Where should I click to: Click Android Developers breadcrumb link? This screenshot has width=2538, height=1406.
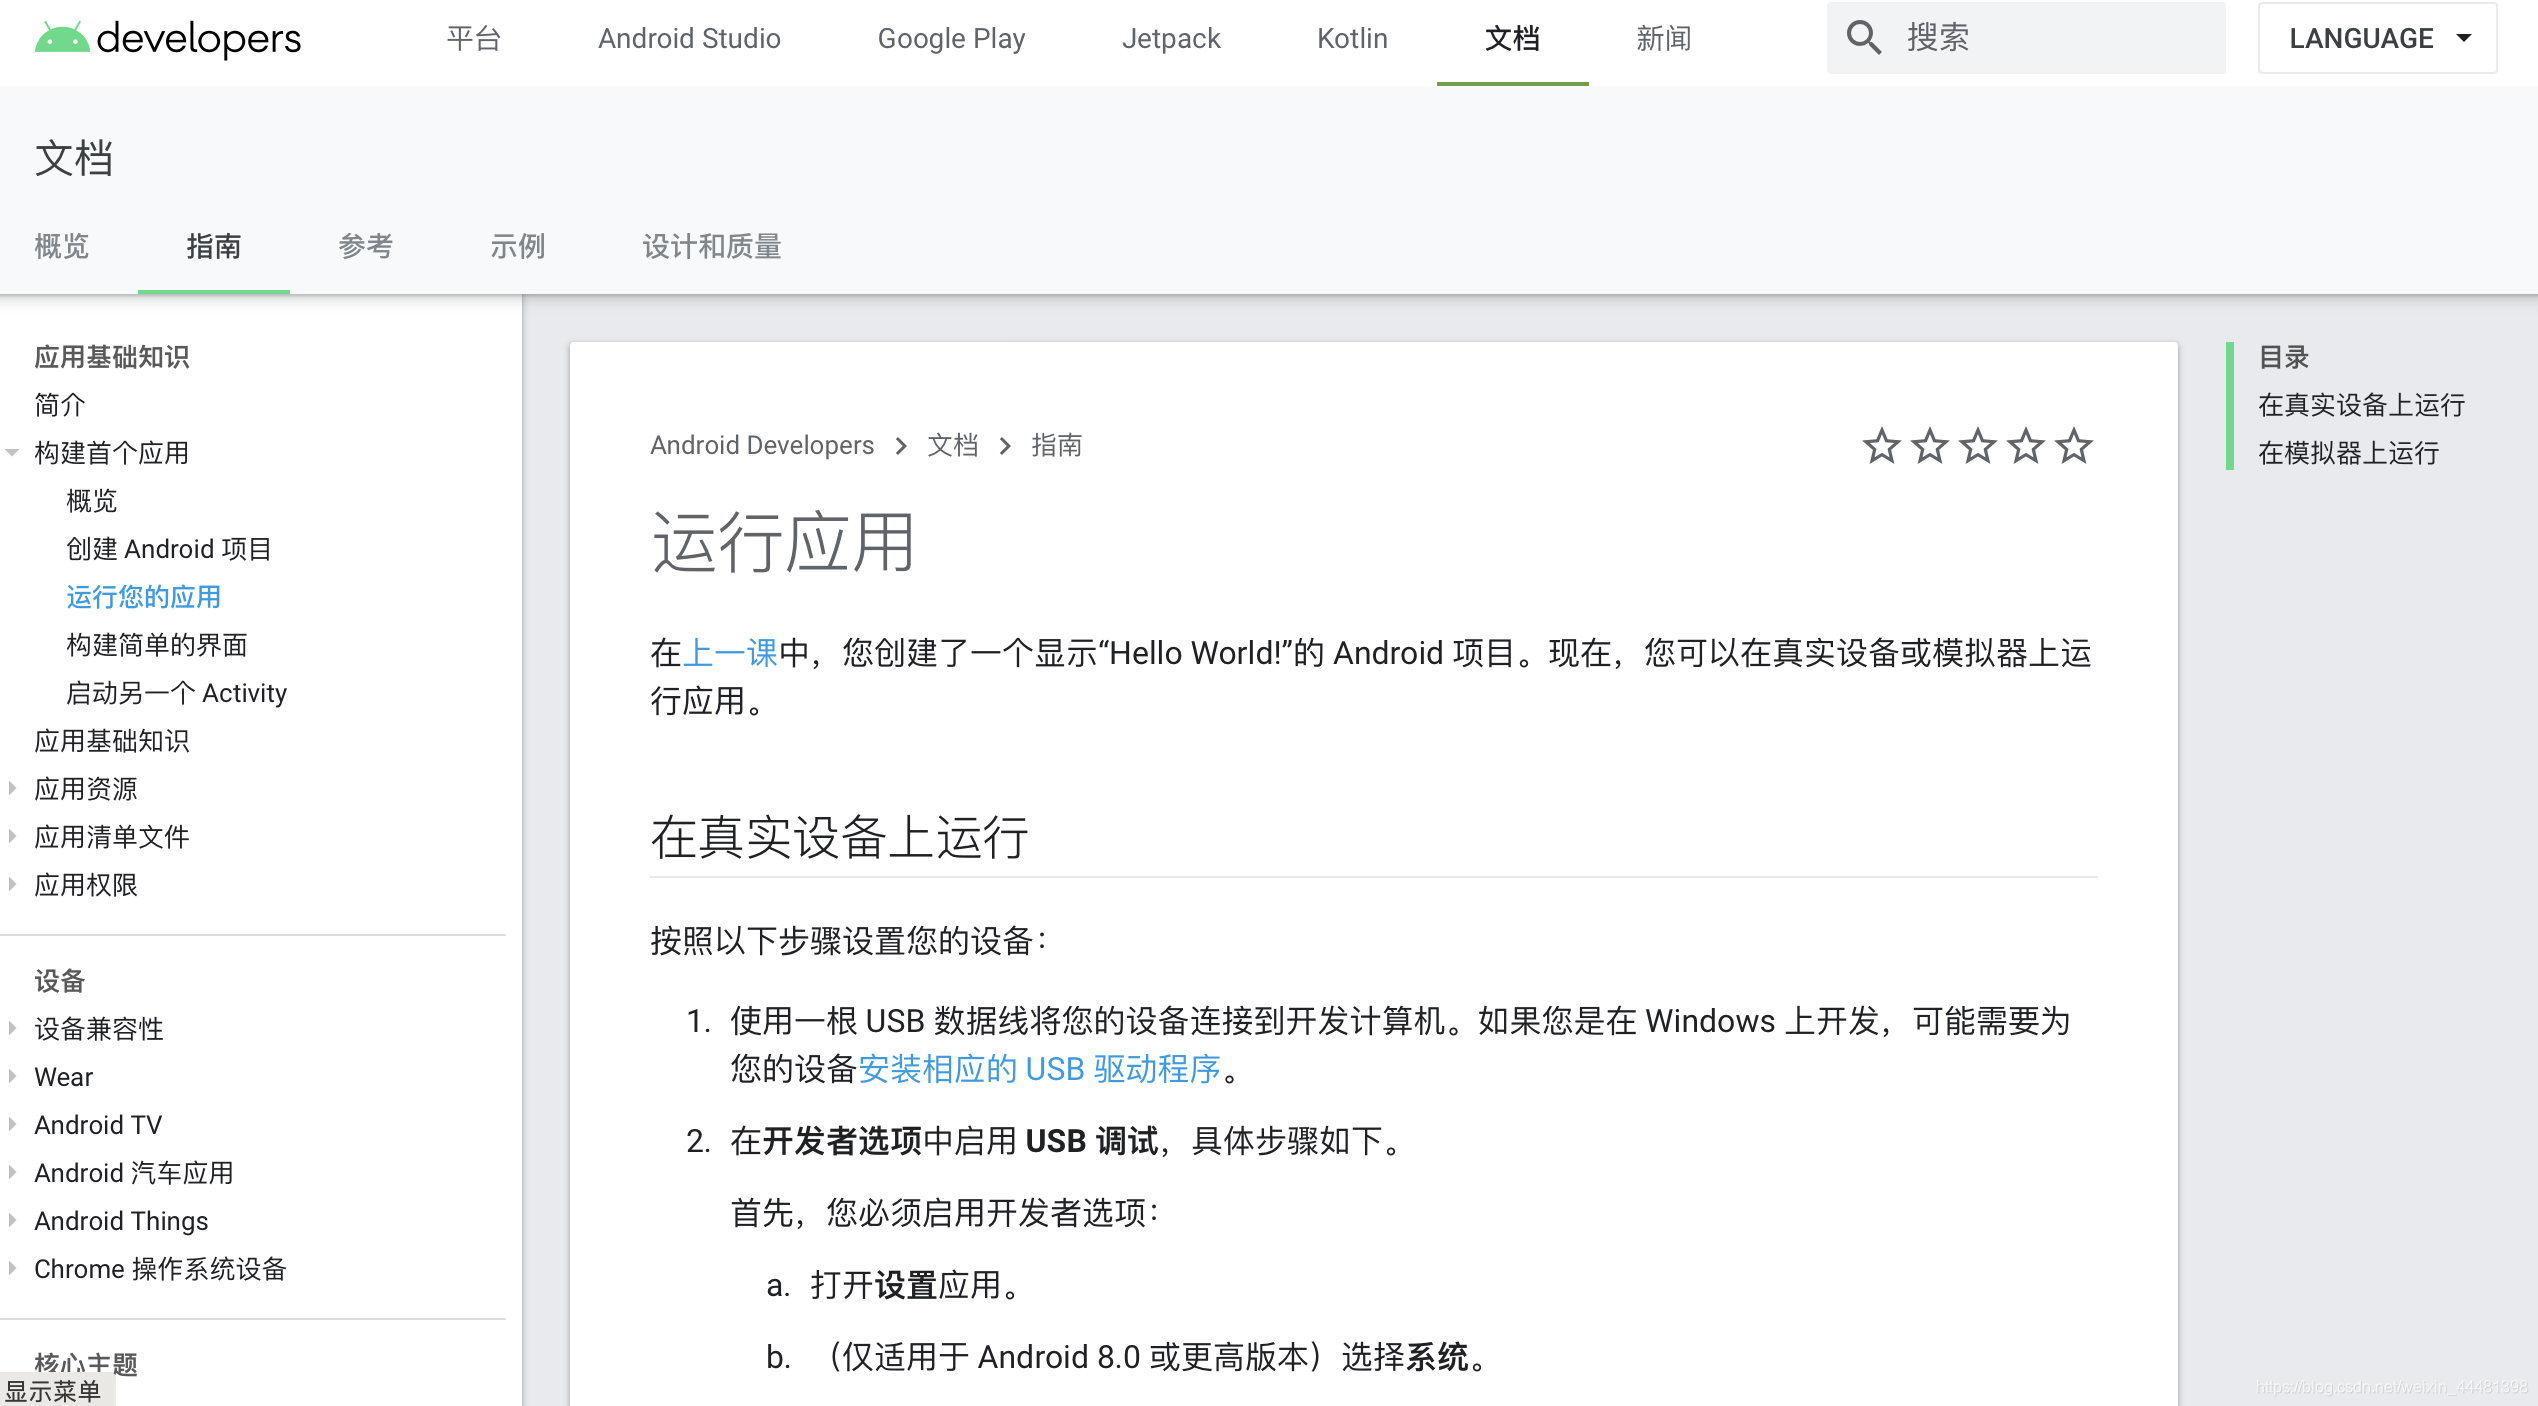762,445
